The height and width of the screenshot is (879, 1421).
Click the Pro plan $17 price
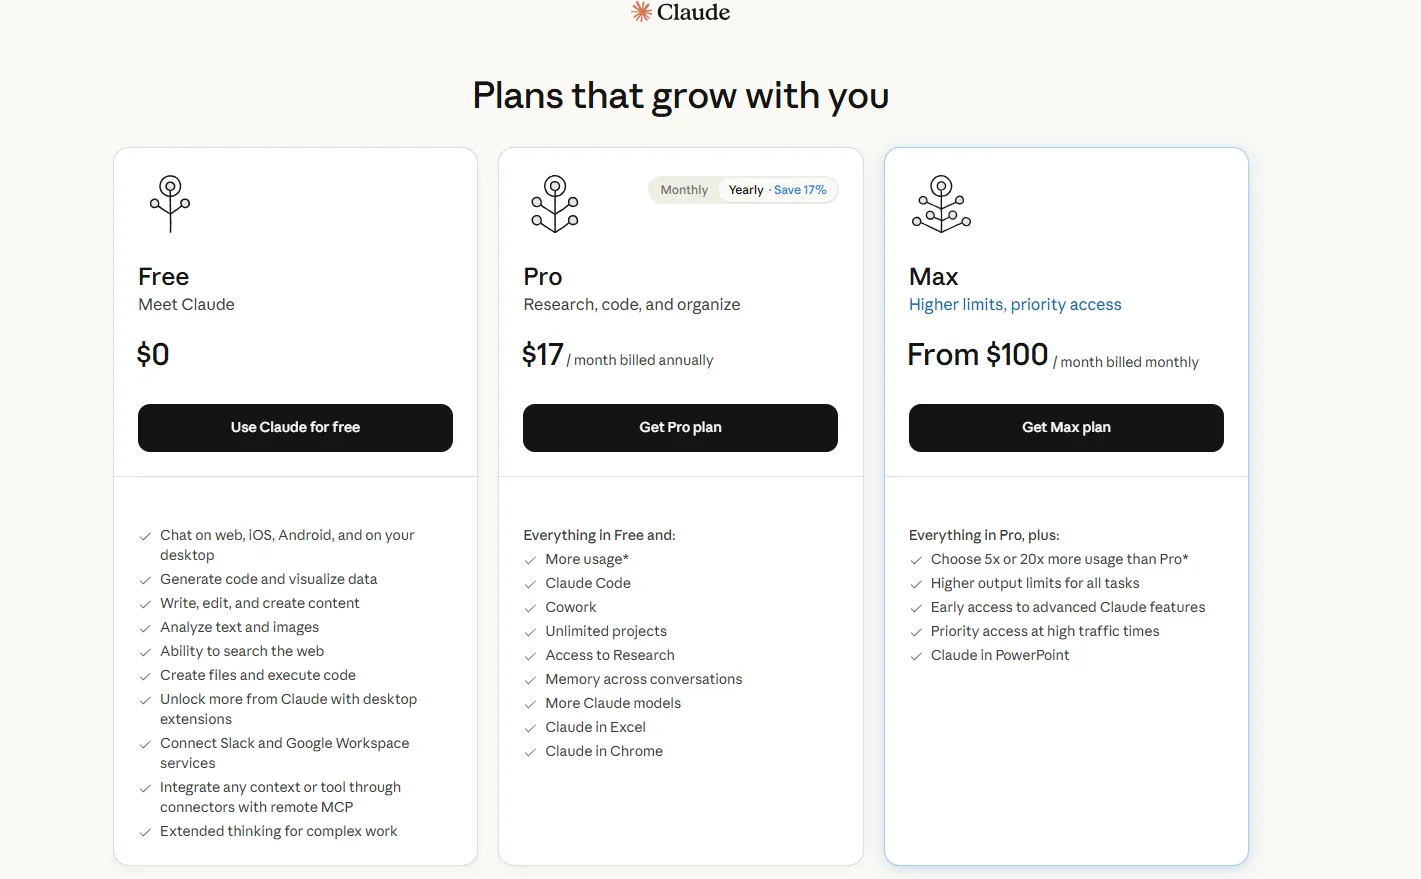tap(543, 355)
